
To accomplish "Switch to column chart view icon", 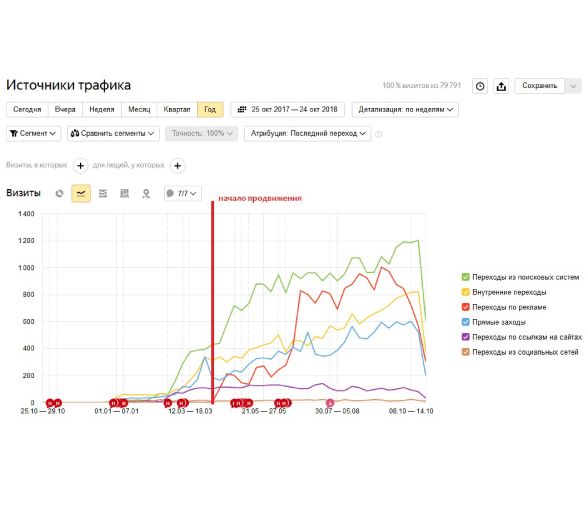I will pos(124,194).
